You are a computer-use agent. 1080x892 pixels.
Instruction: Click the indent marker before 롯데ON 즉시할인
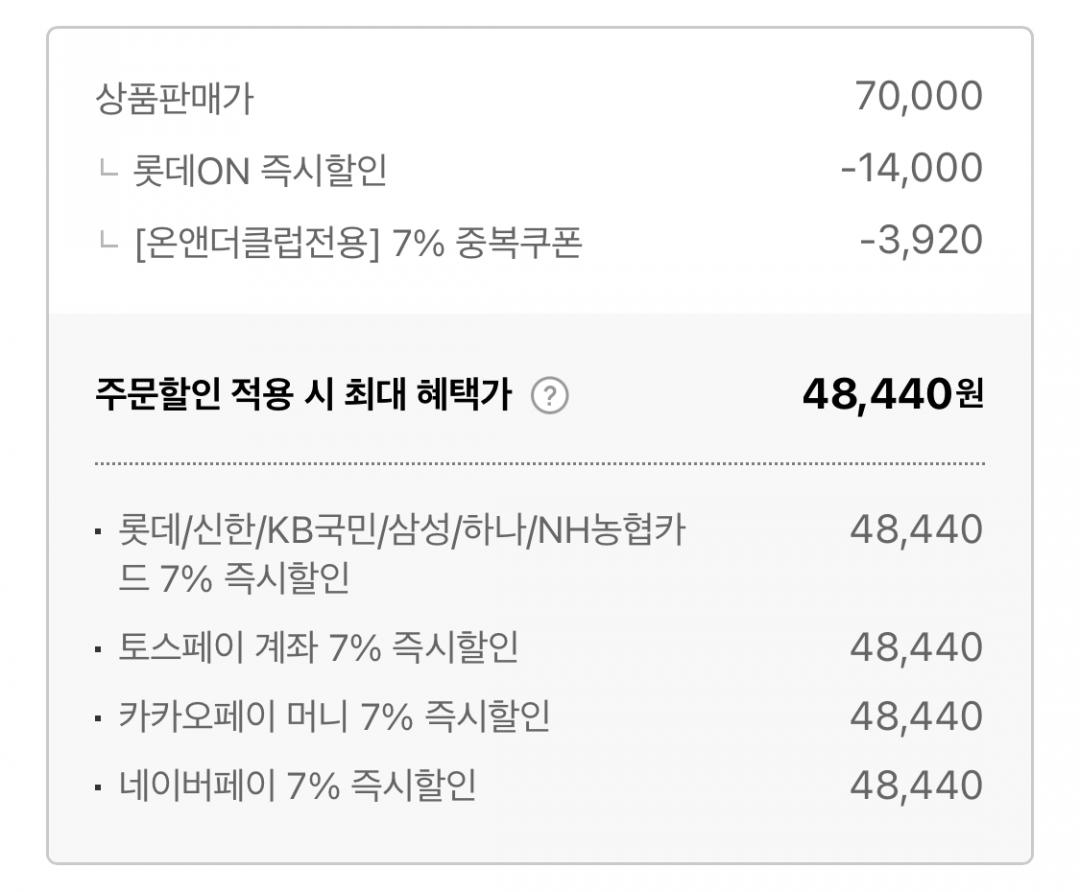[x=106, y=169]
